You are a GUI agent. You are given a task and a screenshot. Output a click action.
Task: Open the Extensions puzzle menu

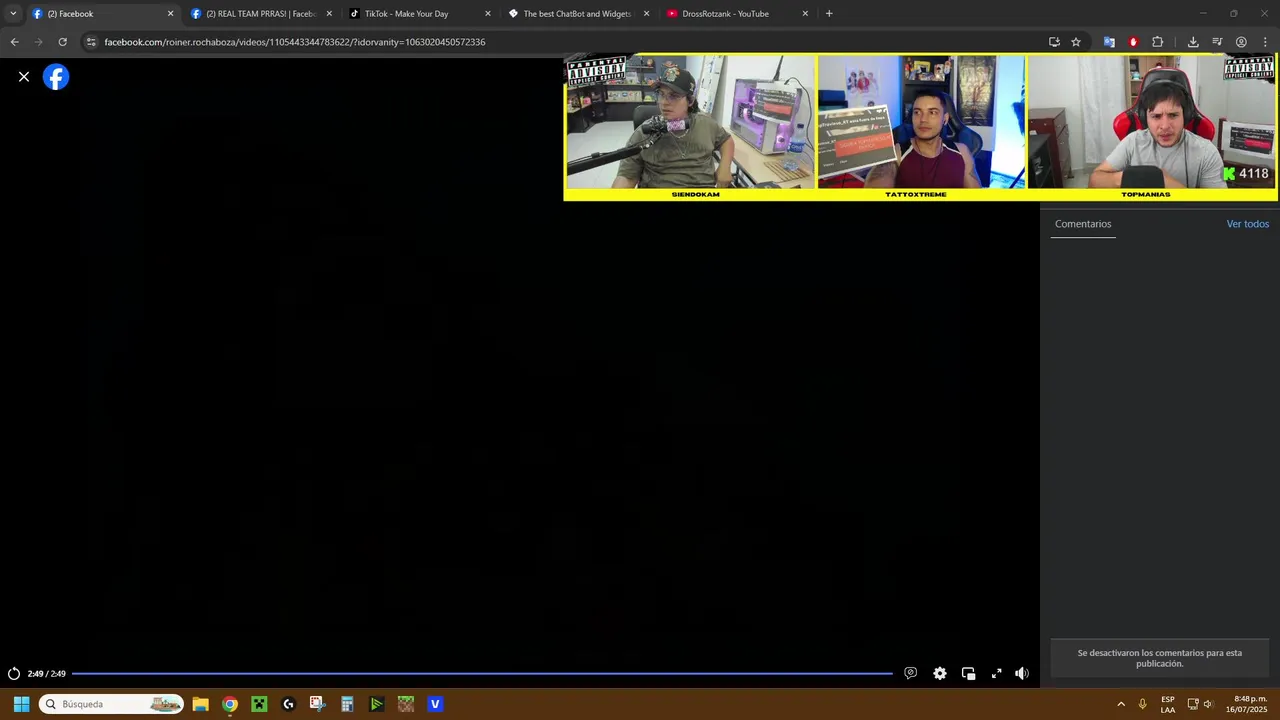(x=1157, y=42)
